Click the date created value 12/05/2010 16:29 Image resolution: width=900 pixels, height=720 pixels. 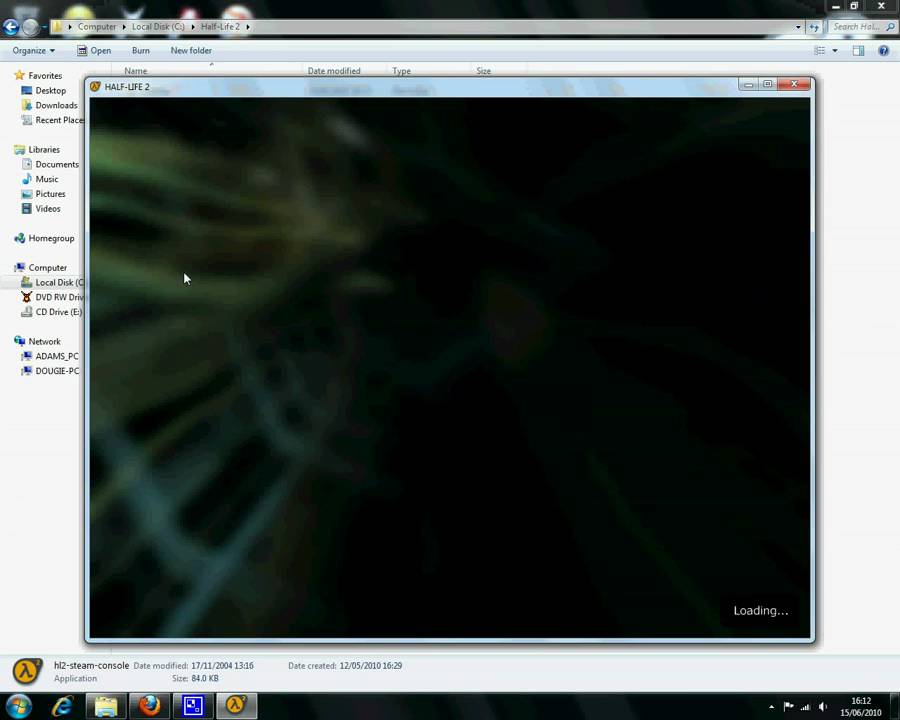(x=370, y=666)
